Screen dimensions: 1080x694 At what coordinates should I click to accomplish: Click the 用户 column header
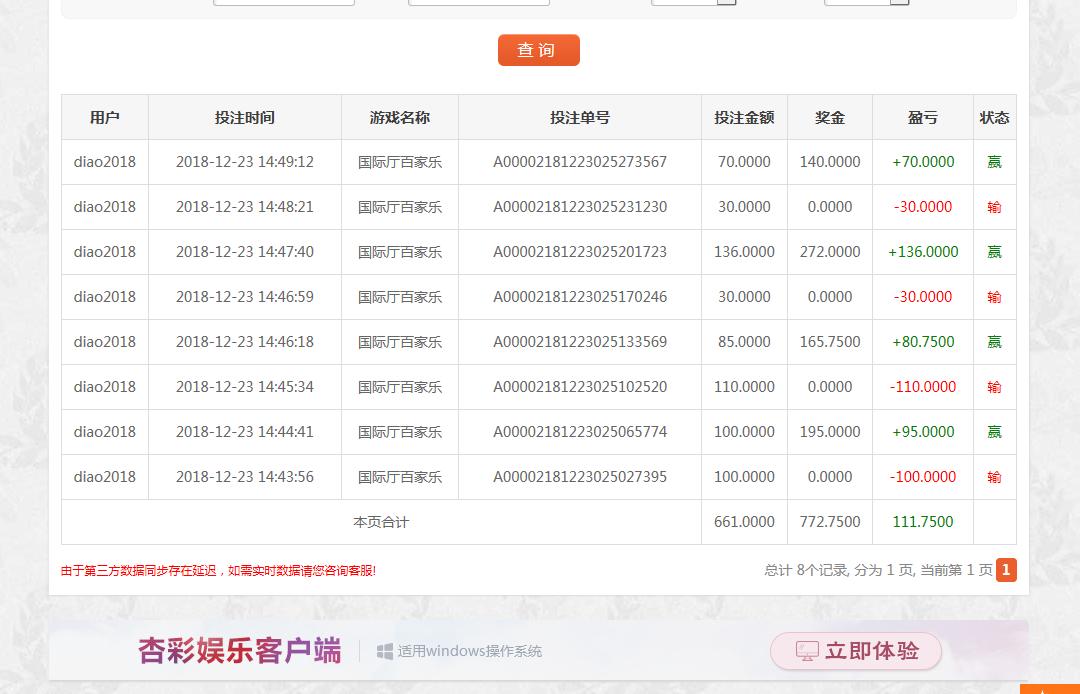click(105, 118)
